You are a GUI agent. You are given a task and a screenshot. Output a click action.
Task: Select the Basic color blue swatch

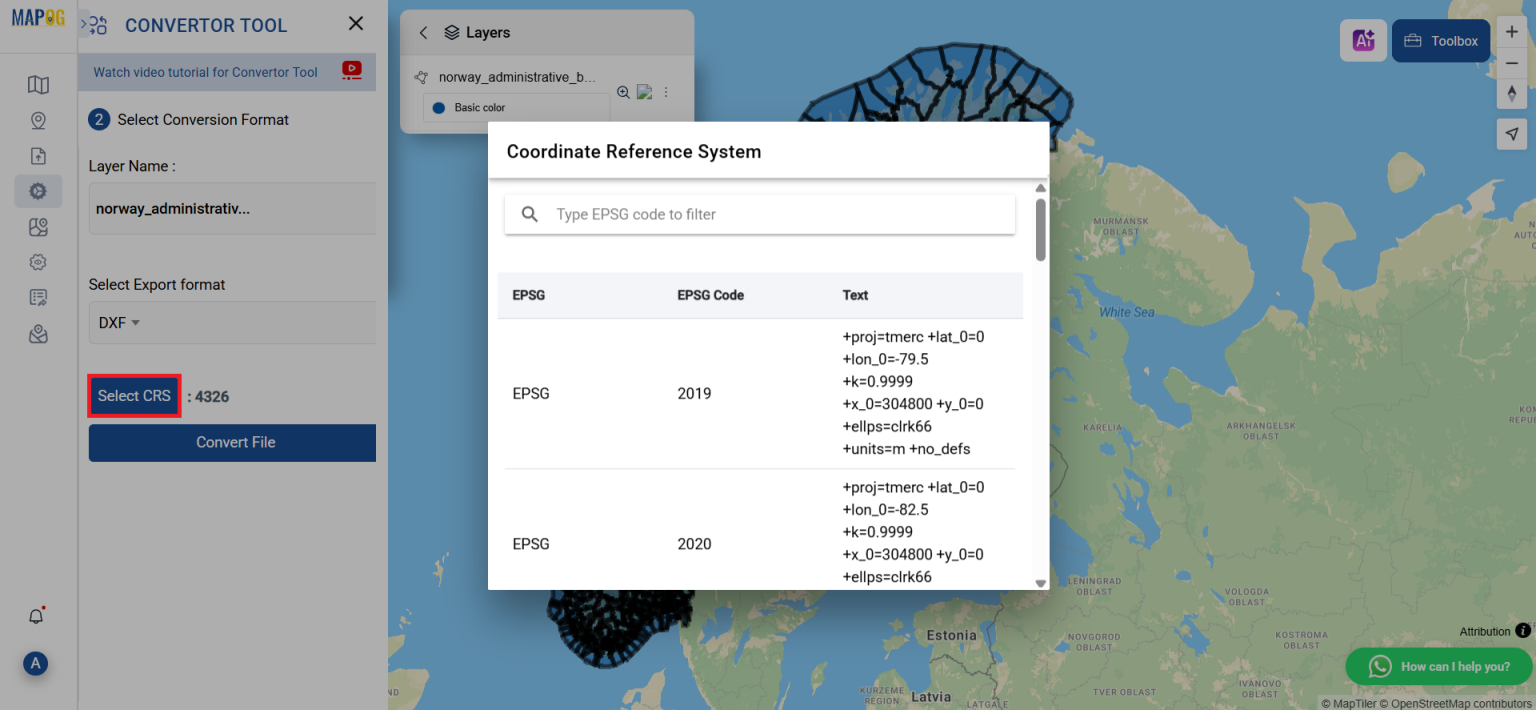point(437,106)
